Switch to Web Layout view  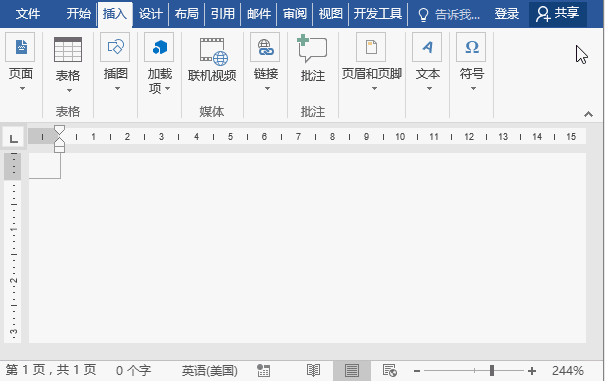pos(390,371)
